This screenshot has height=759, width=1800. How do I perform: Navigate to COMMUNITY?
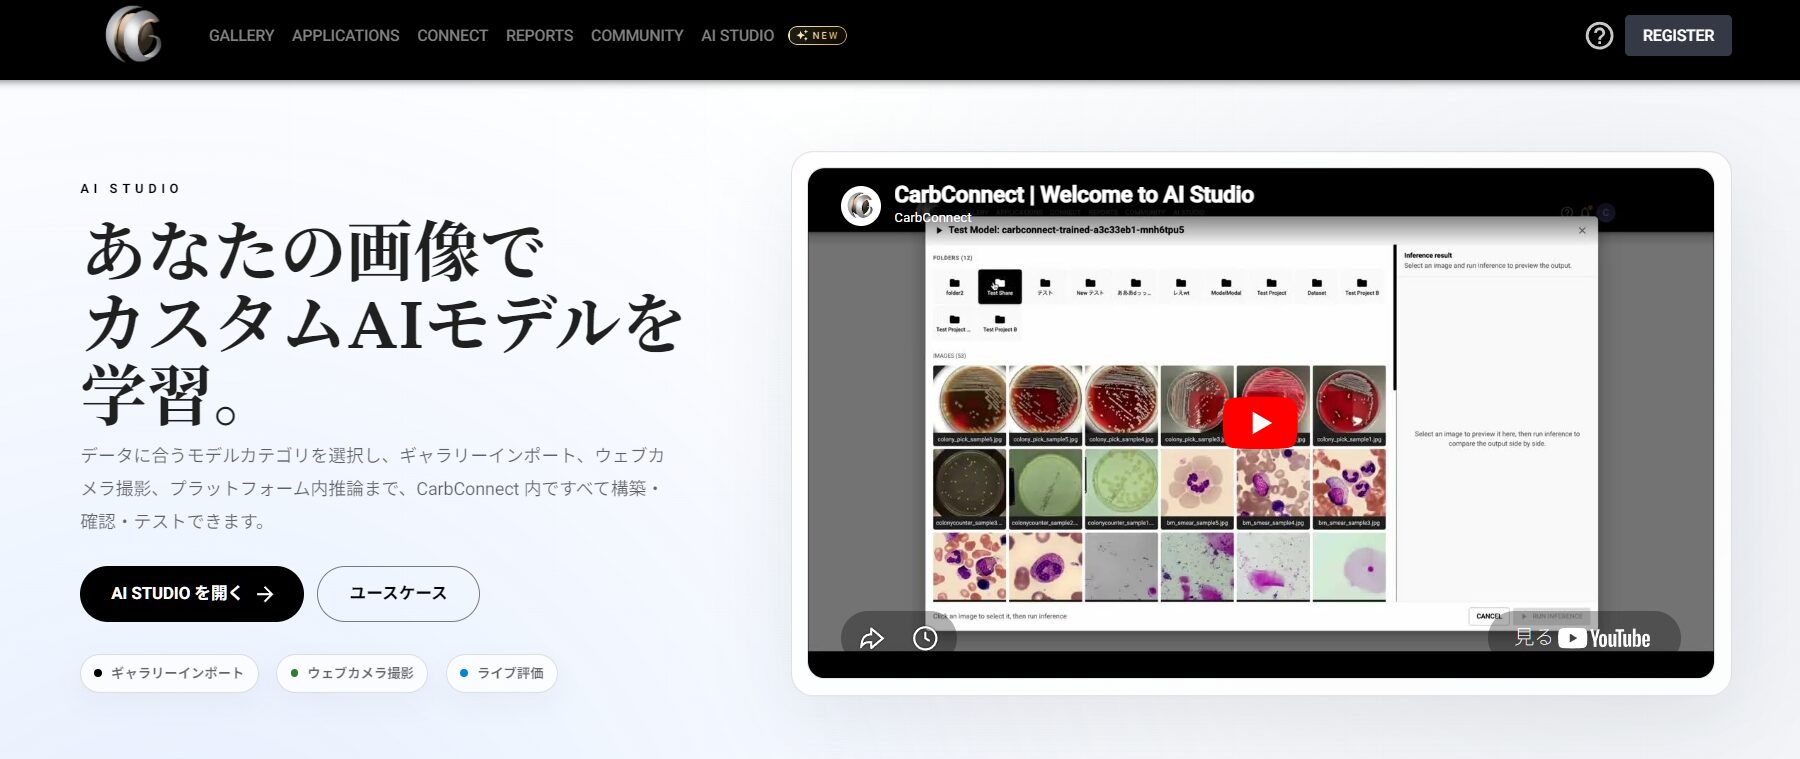(x=637, y=36)
